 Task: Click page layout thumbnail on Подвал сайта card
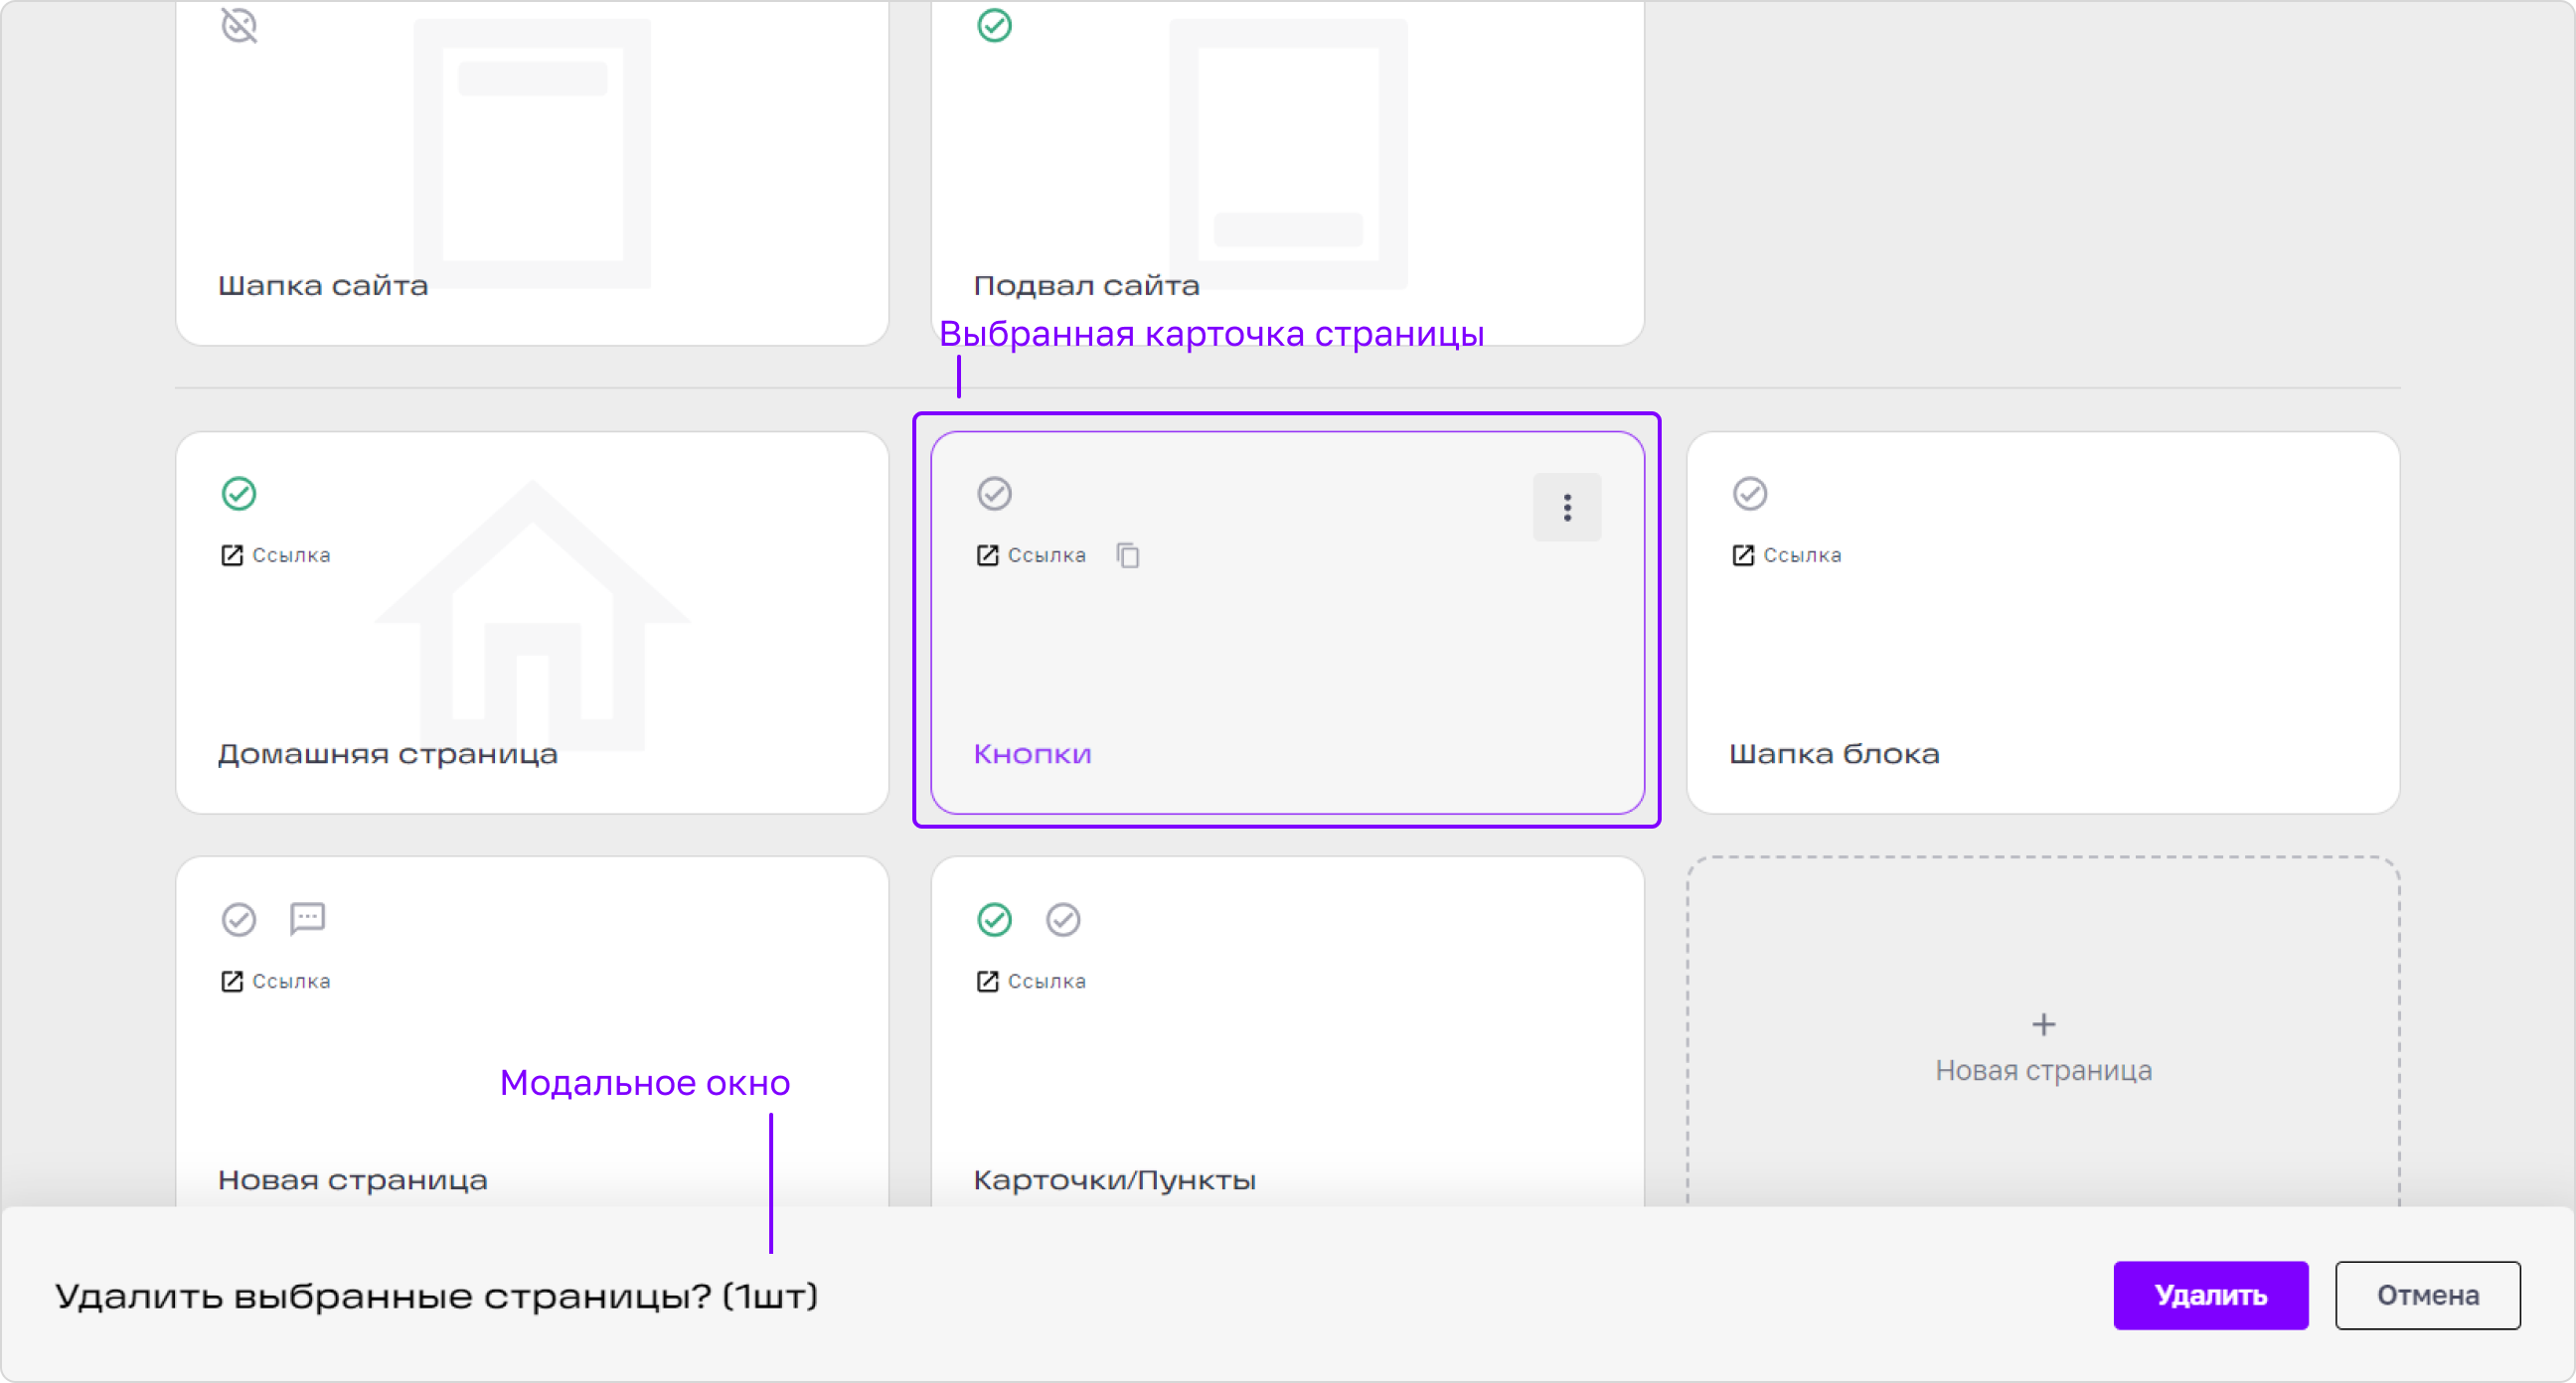1288,153
